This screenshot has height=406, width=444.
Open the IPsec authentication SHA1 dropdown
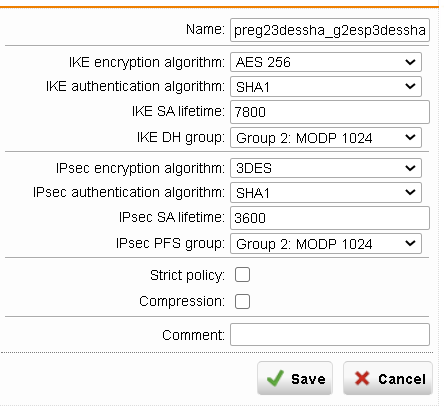[326, 192]
